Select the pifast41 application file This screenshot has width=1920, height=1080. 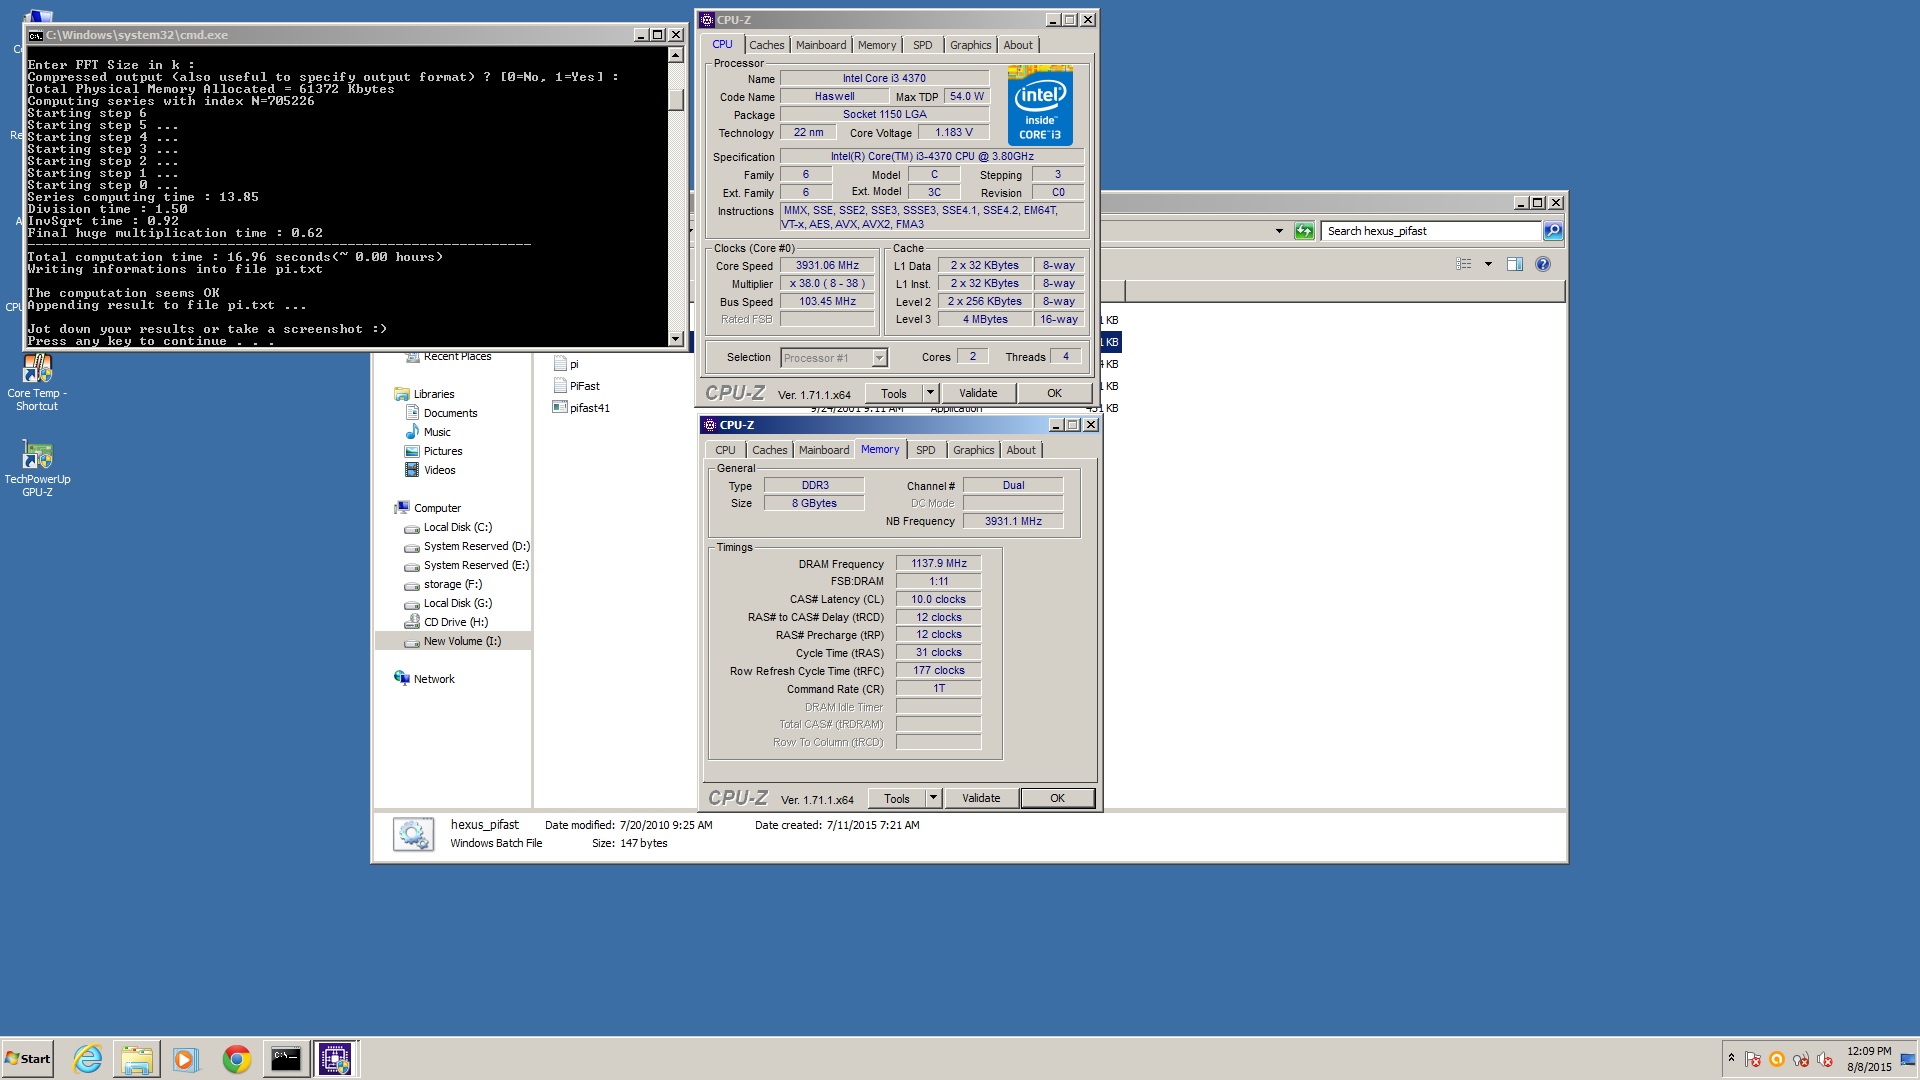point(581,408)
